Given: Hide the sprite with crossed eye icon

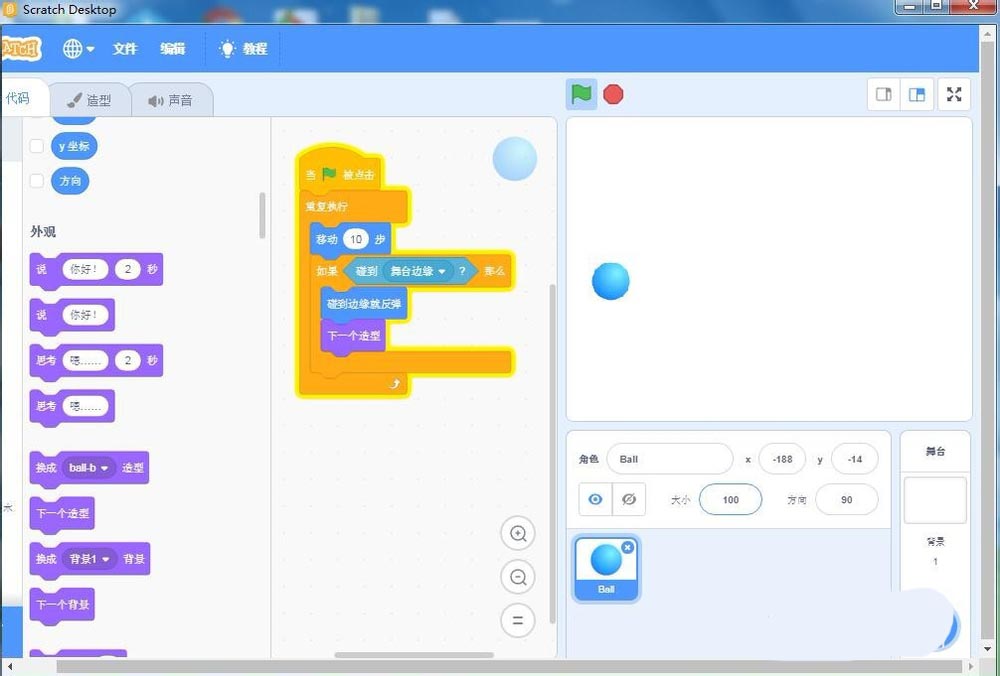Looking at the screenshot, I should (629, 499).
